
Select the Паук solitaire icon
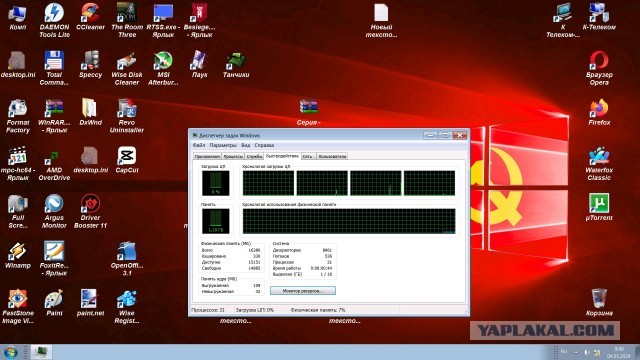click(199, 64)
